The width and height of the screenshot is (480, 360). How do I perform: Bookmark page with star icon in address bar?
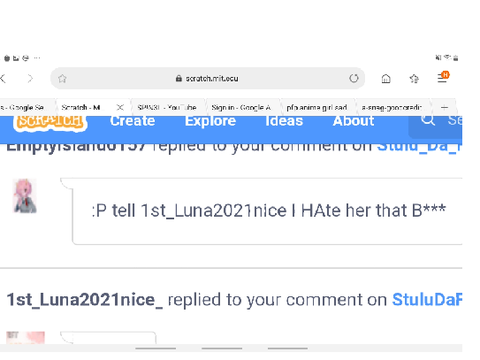(x=62, y=79)
